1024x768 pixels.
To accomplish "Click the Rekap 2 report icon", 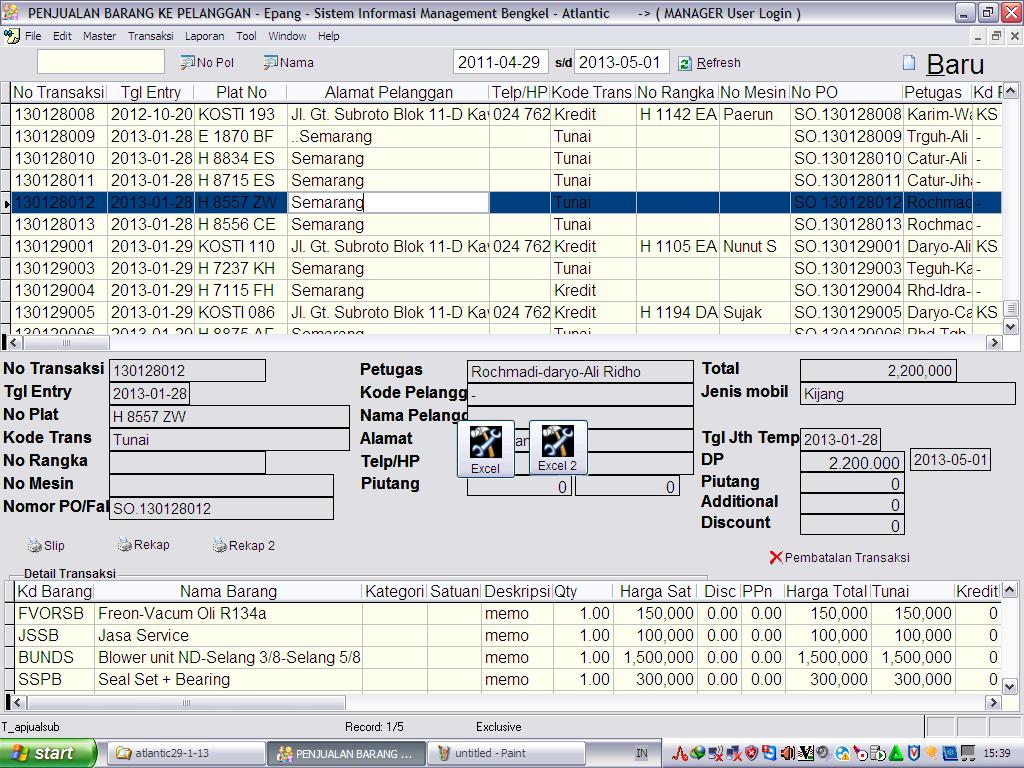I will pyautogui.click(x=219, y=546).
